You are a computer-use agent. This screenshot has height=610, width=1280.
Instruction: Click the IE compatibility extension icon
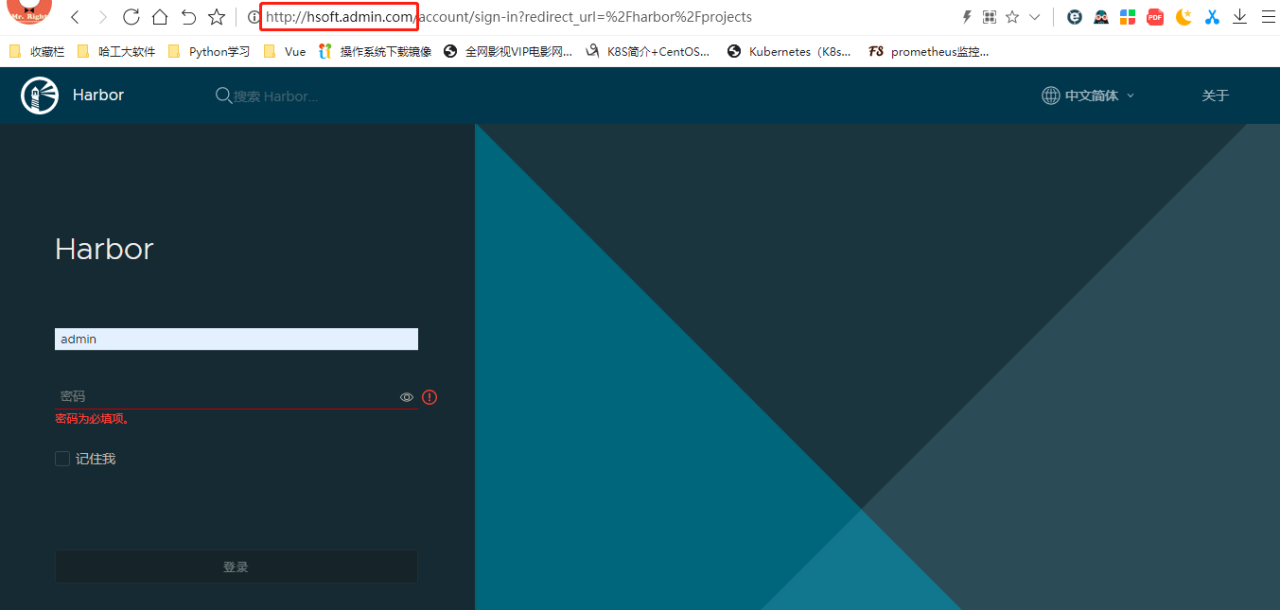pos(1074,17)
